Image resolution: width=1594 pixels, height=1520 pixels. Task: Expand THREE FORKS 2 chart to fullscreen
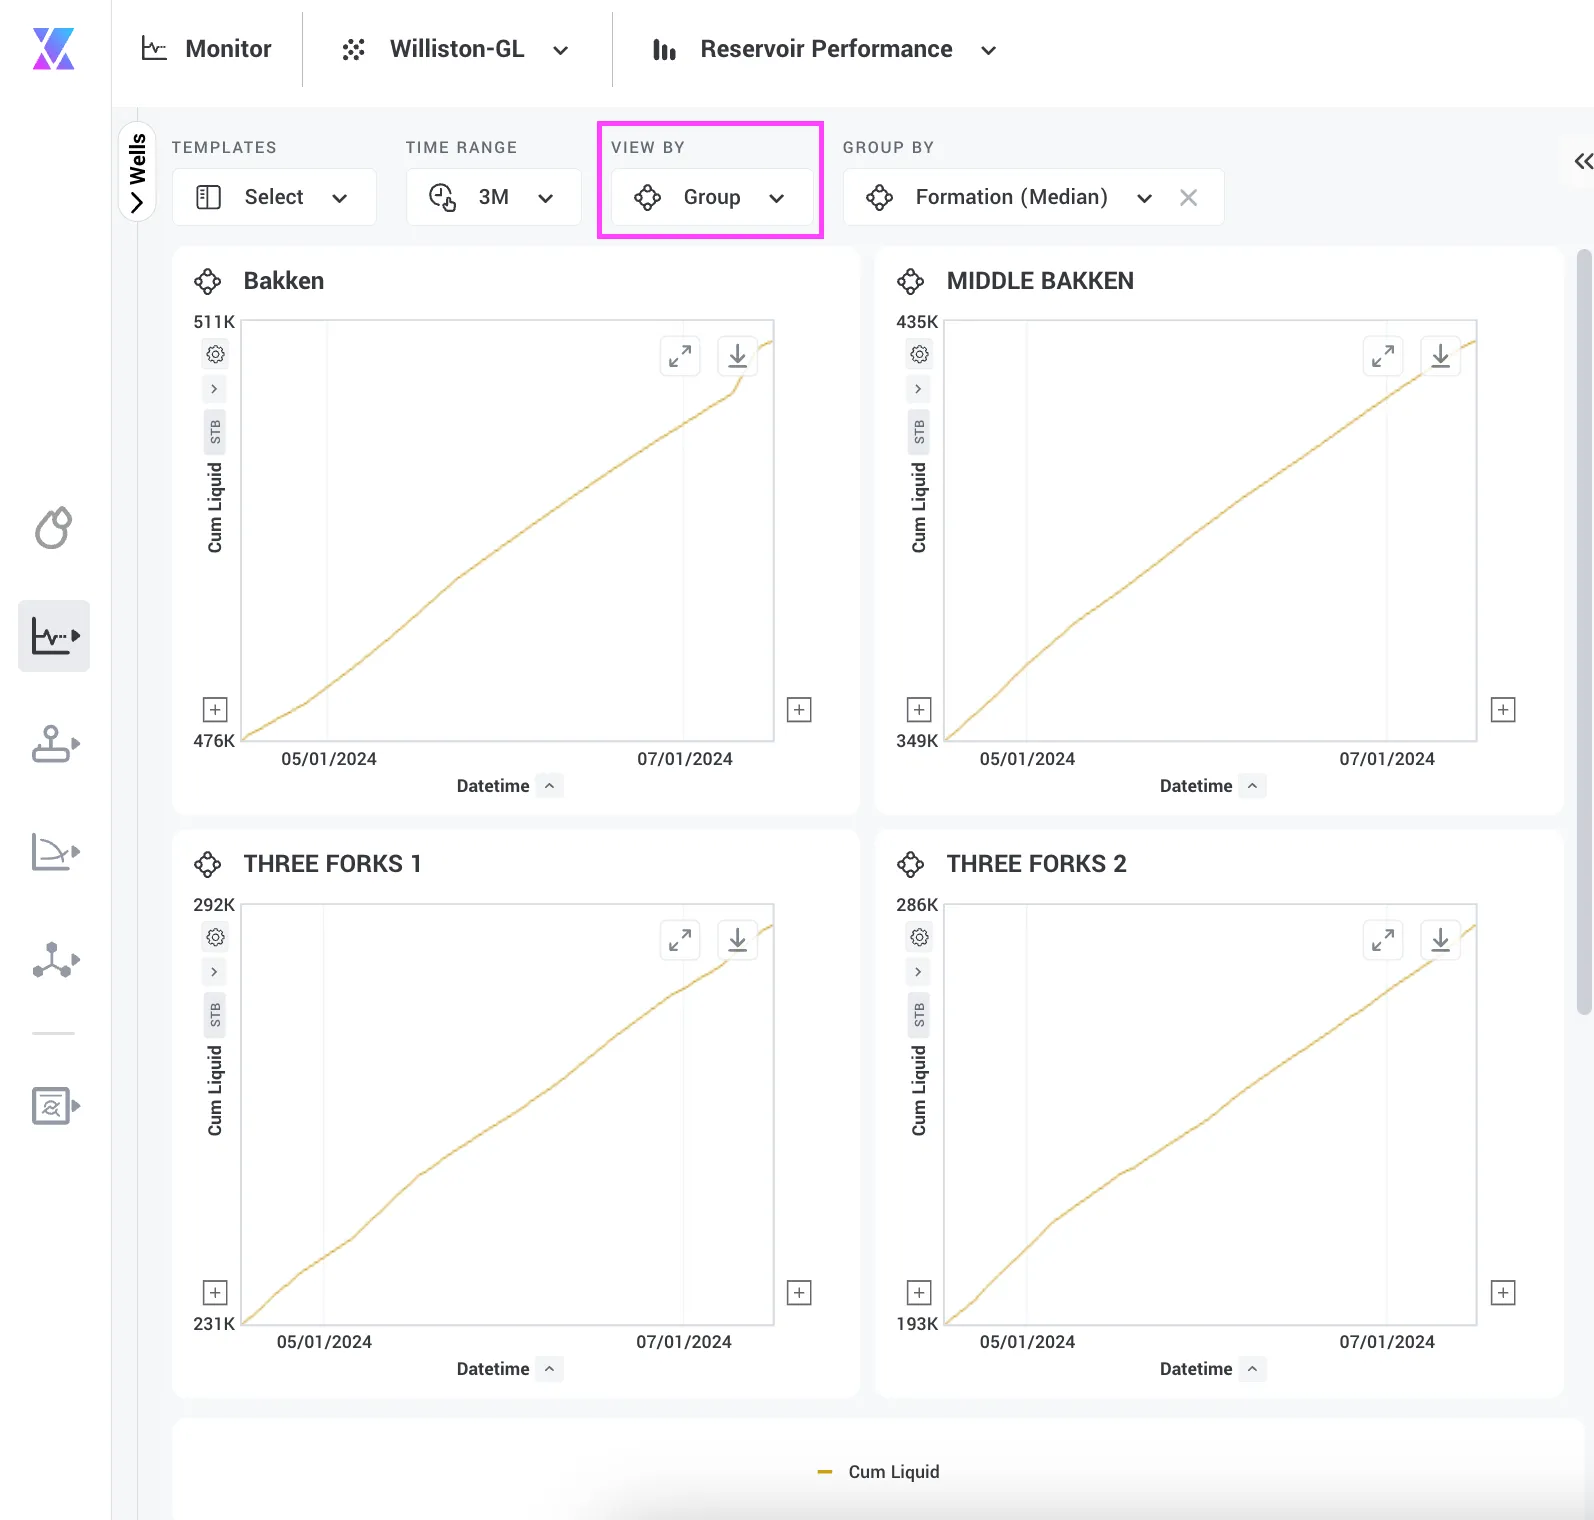coord(1383,940)
